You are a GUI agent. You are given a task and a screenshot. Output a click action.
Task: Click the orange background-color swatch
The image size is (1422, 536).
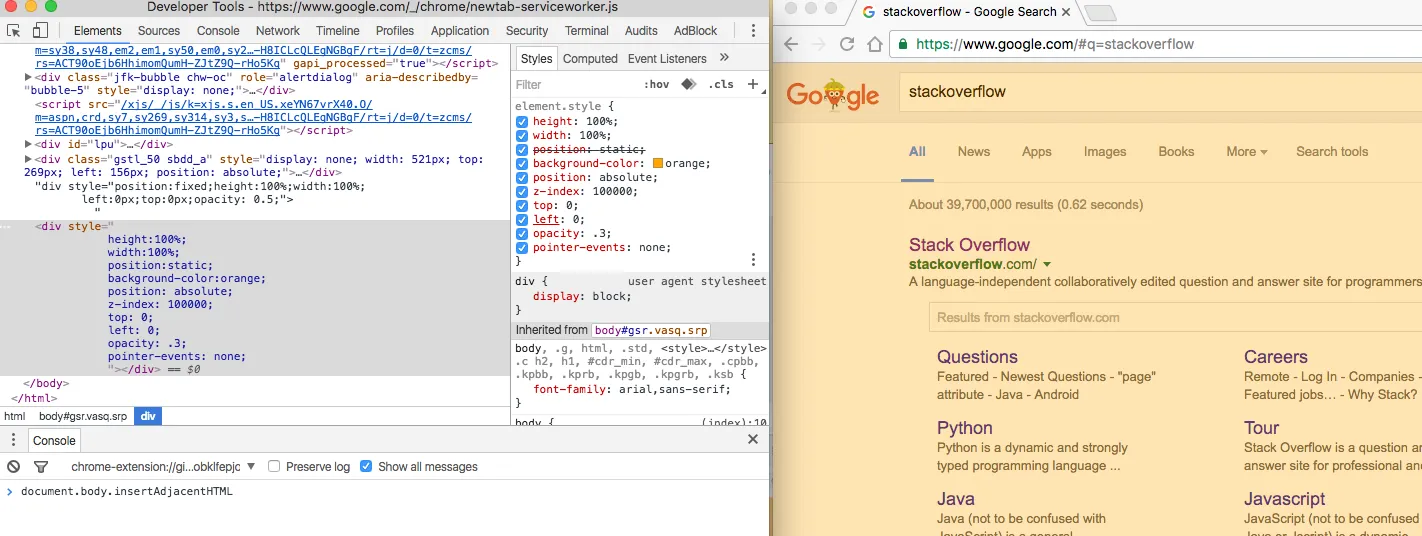[x=657, y=164]
